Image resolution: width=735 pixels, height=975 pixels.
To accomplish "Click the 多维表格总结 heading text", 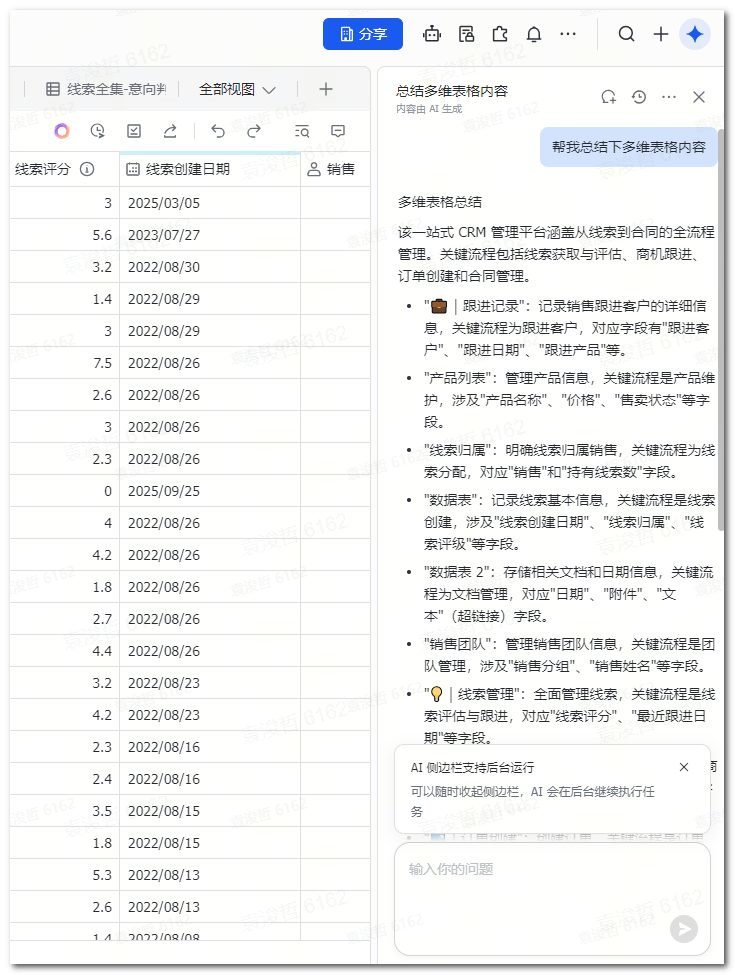I will [x=440, y=202].
